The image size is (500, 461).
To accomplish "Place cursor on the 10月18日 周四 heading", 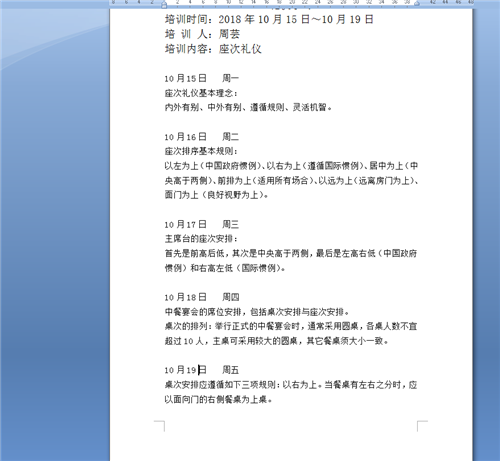I will click(x=202, y=297).
